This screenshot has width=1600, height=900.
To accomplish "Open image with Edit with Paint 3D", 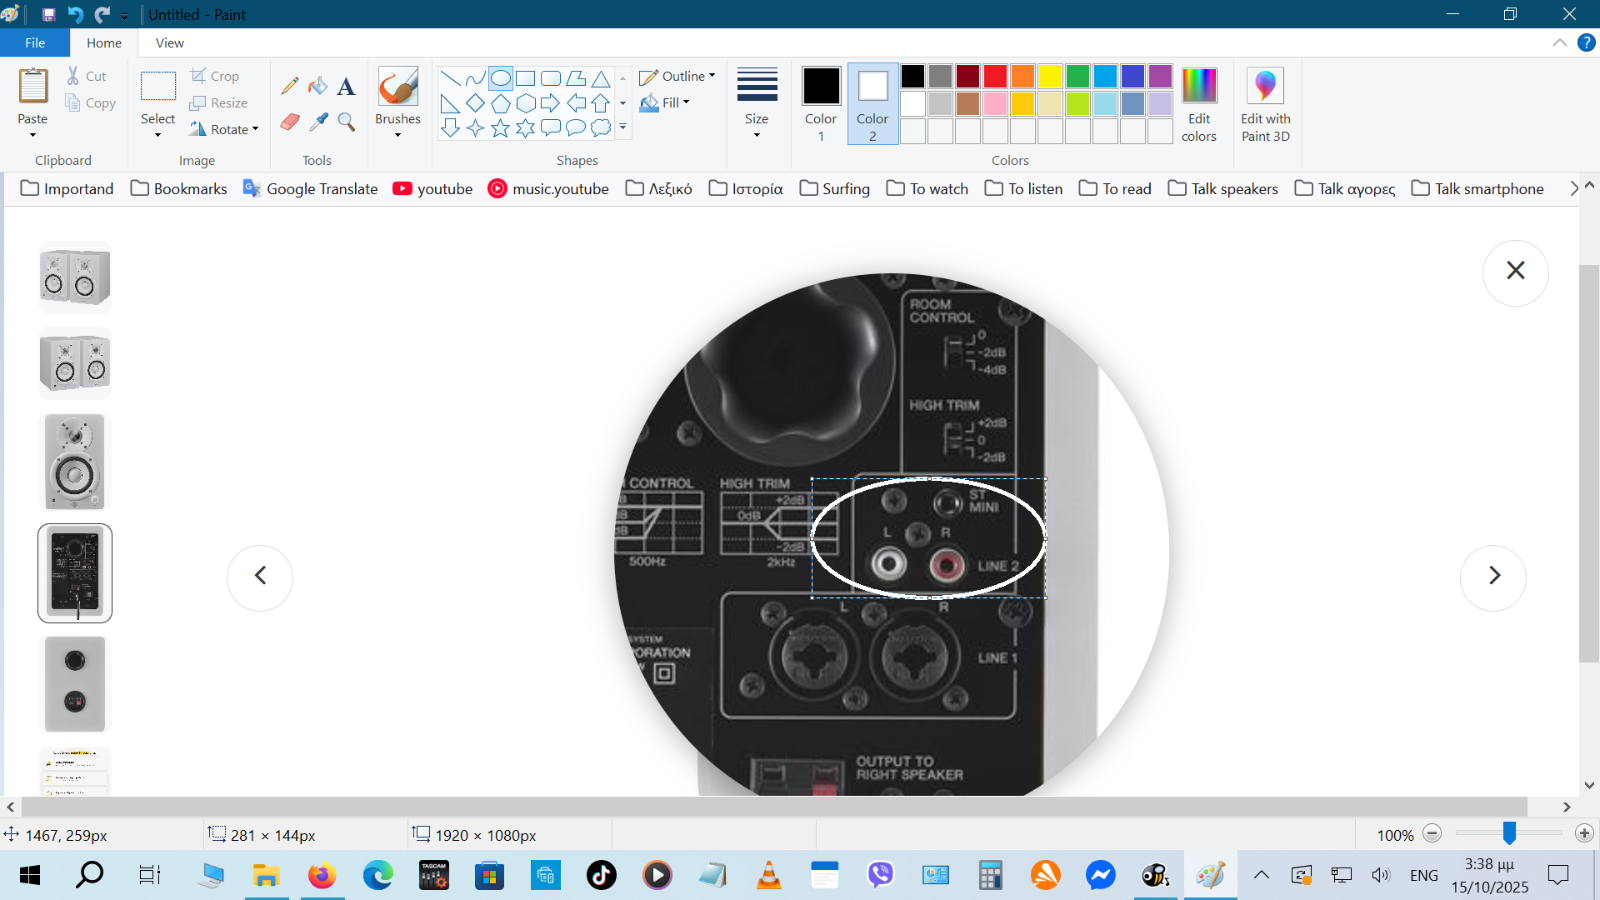I will [x=1265, y=104].
